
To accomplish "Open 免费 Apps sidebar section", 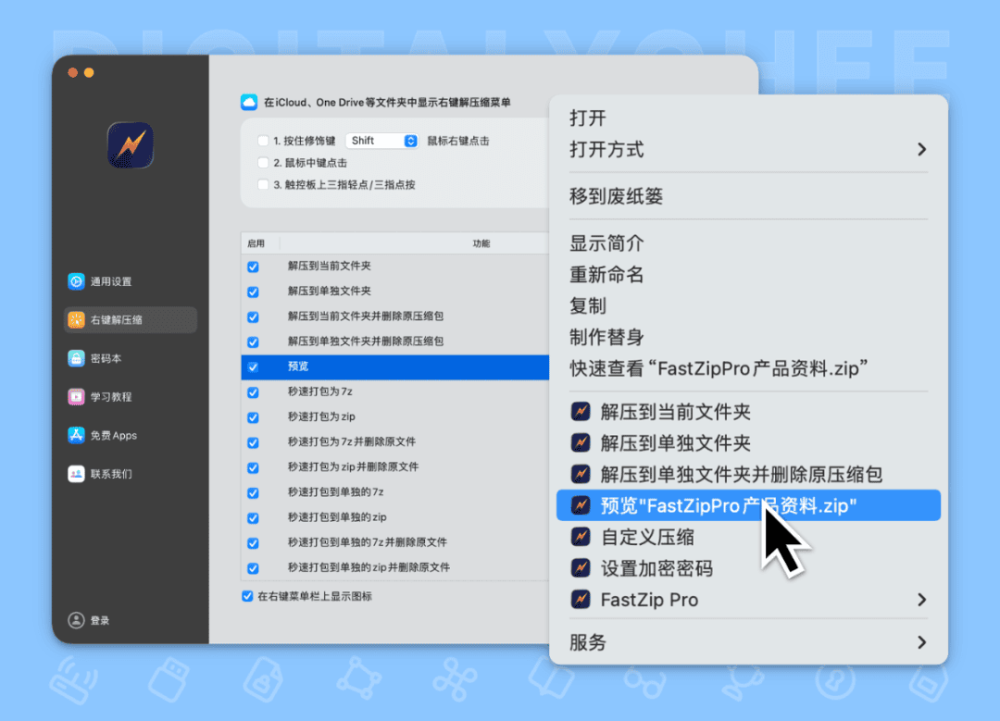I will pyautogui.click(x=131, y=435).
